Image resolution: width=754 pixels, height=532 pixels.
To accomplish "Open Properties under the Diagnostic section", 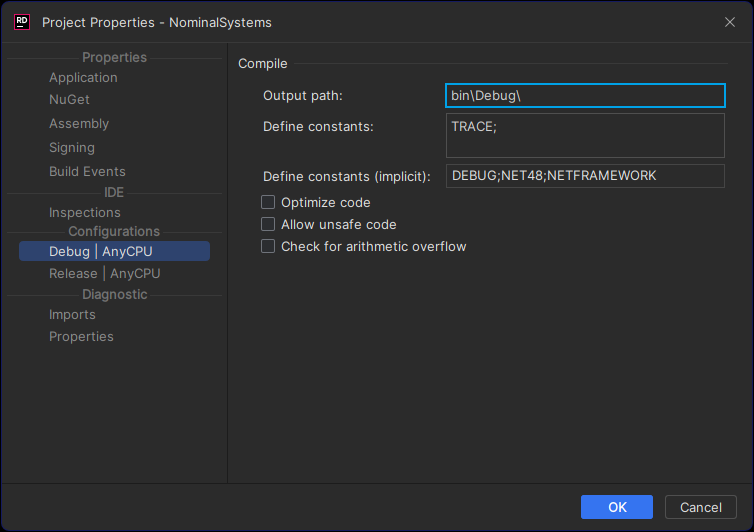I will pyautogui.click(x=81, y=337).
